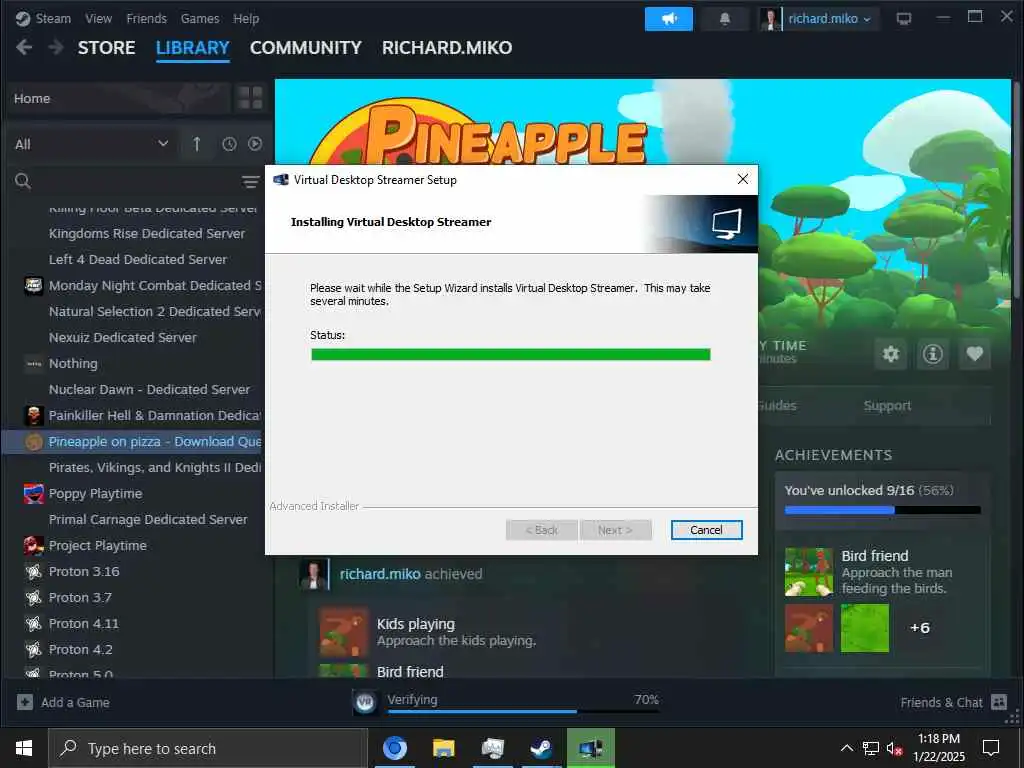Click the Project Playtime game icon

tap(33, 545)
